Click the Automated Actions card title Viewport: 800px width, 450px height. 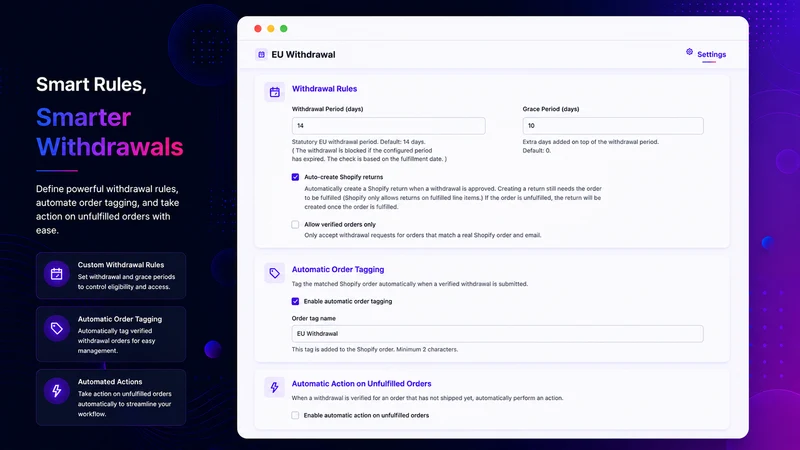[110, 382]
